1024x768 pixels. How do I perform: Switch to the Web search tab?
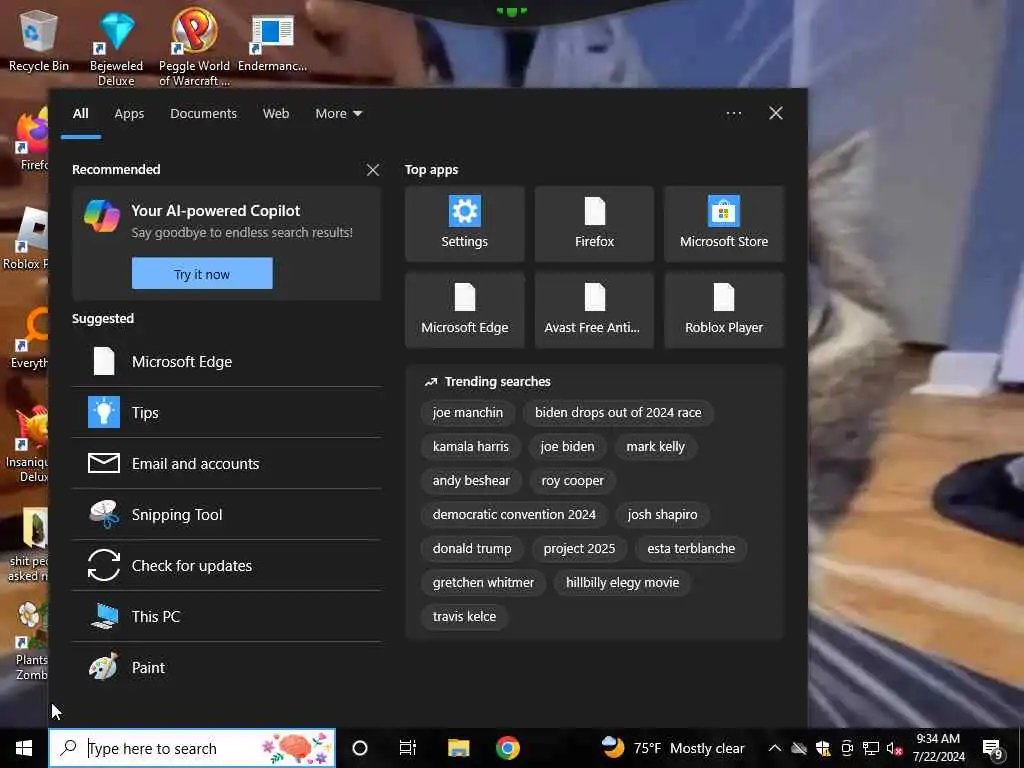[x=276, y=114]
